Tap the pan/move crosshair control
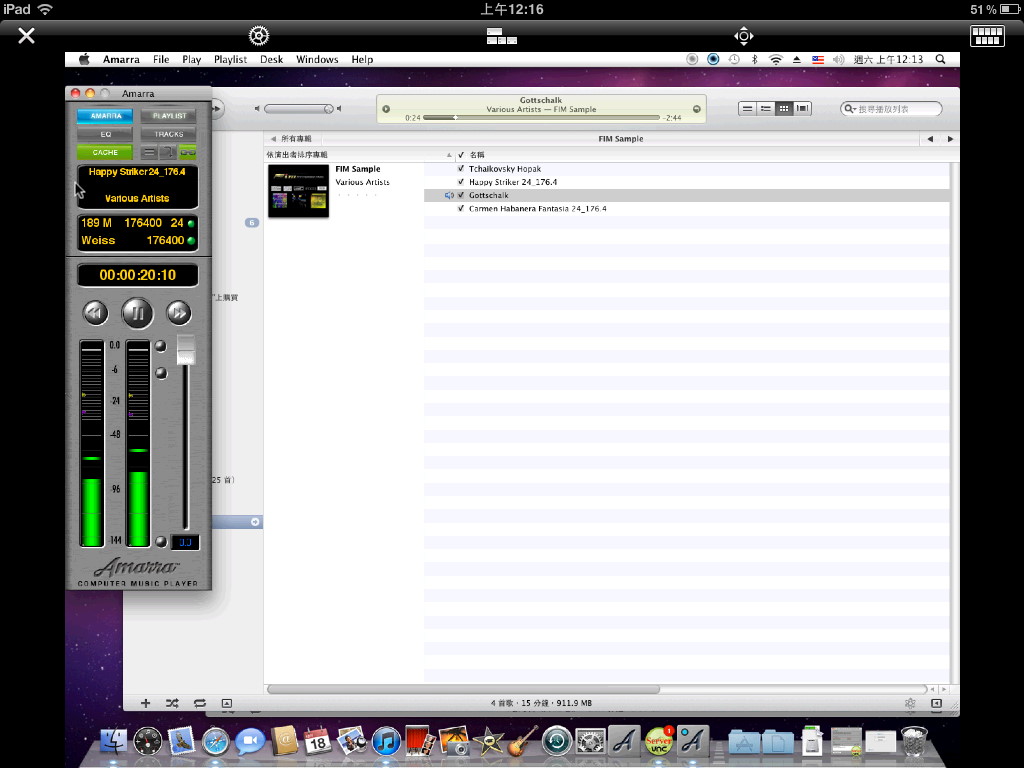 (743, 36)
